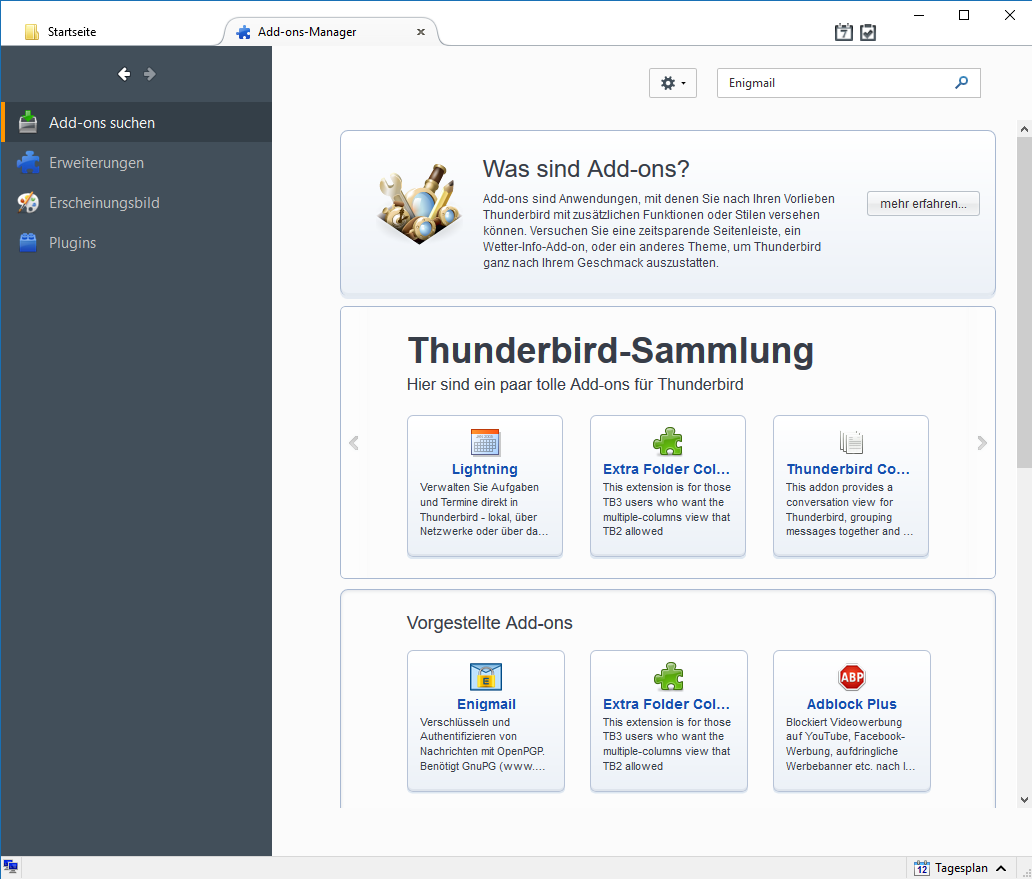Viewport: 1032px width, 879px height.
Task: Click the Plugins brick icon
Action: tap(28, 243)
